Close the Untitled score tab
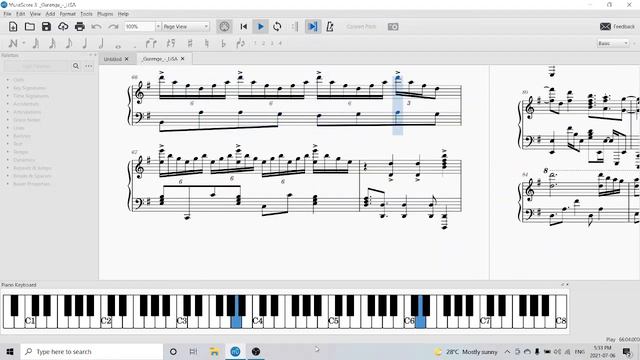 pos(127,59)
